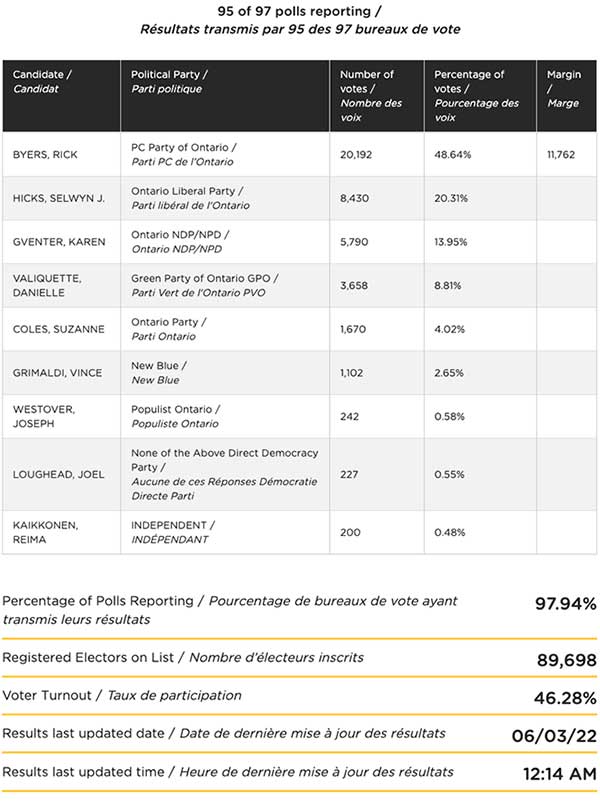Screen dimensions: 600x810
Task: Select the HICKS, SELWYN J. candidate cell
Action: pyautogui.click(x=61, y=198)
